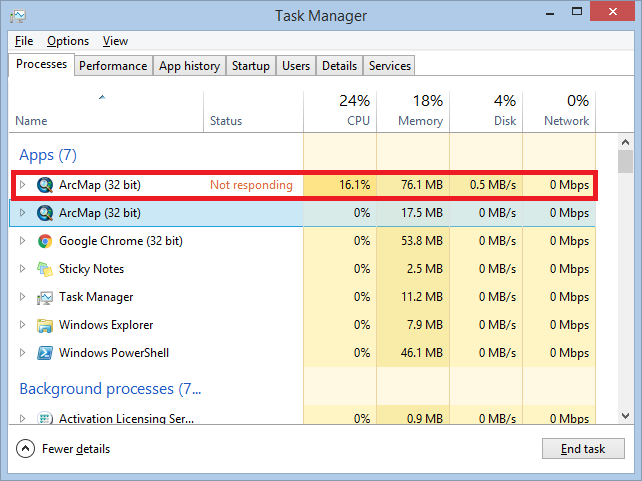
Task: Sort processes by Memory column header
Action: coord(413,111)
